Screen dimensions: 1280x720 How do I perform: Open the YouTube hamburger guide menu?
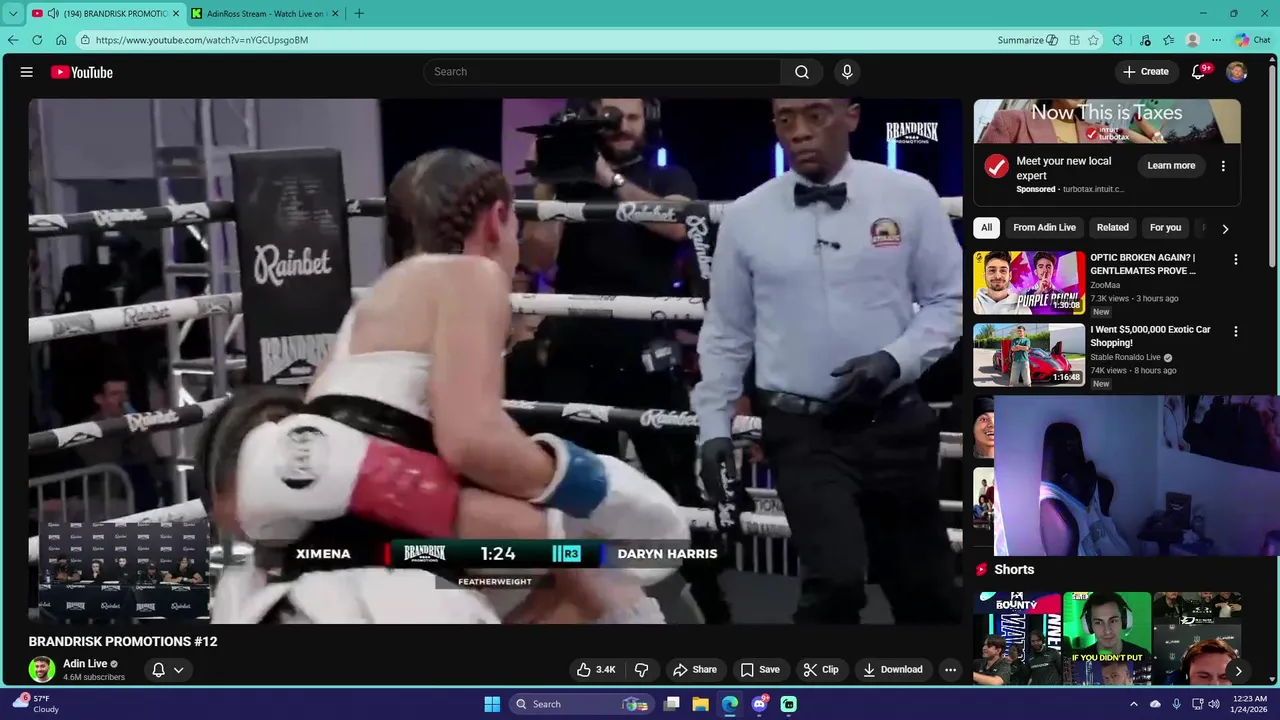click(x=27, y=72)
